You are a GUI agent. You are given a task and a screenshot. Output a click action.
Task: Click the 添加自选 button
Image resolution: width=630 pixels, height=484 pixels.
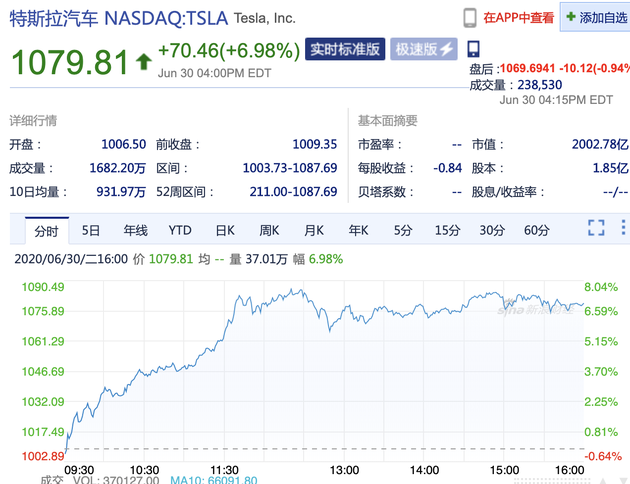coord(596,17)
